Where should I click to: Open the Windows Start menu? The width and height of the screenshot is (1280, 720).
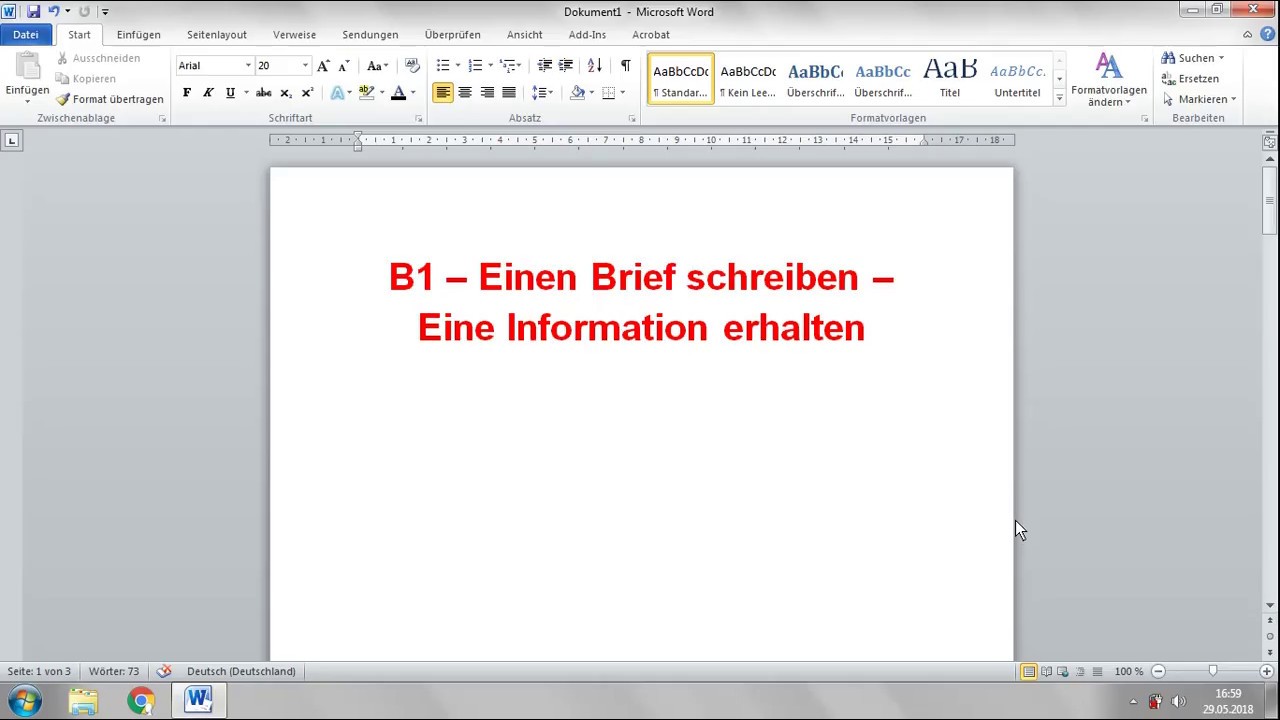click(25, 701)
